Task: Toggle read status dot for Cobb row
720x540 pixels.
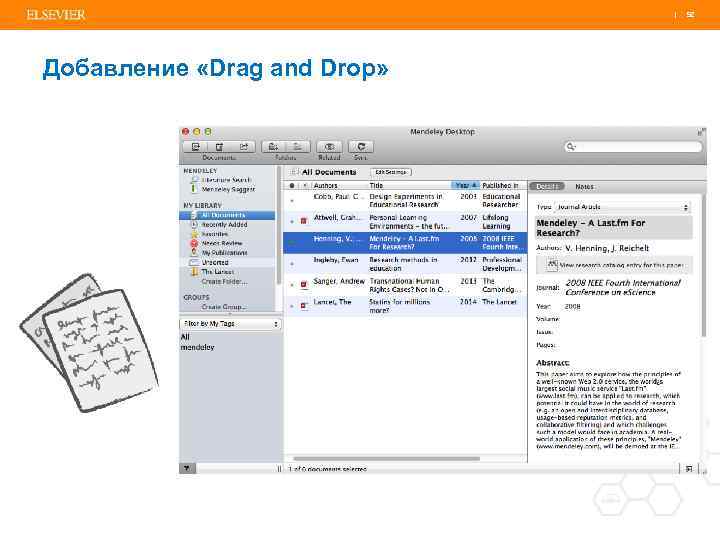Action: pos(292,201)
